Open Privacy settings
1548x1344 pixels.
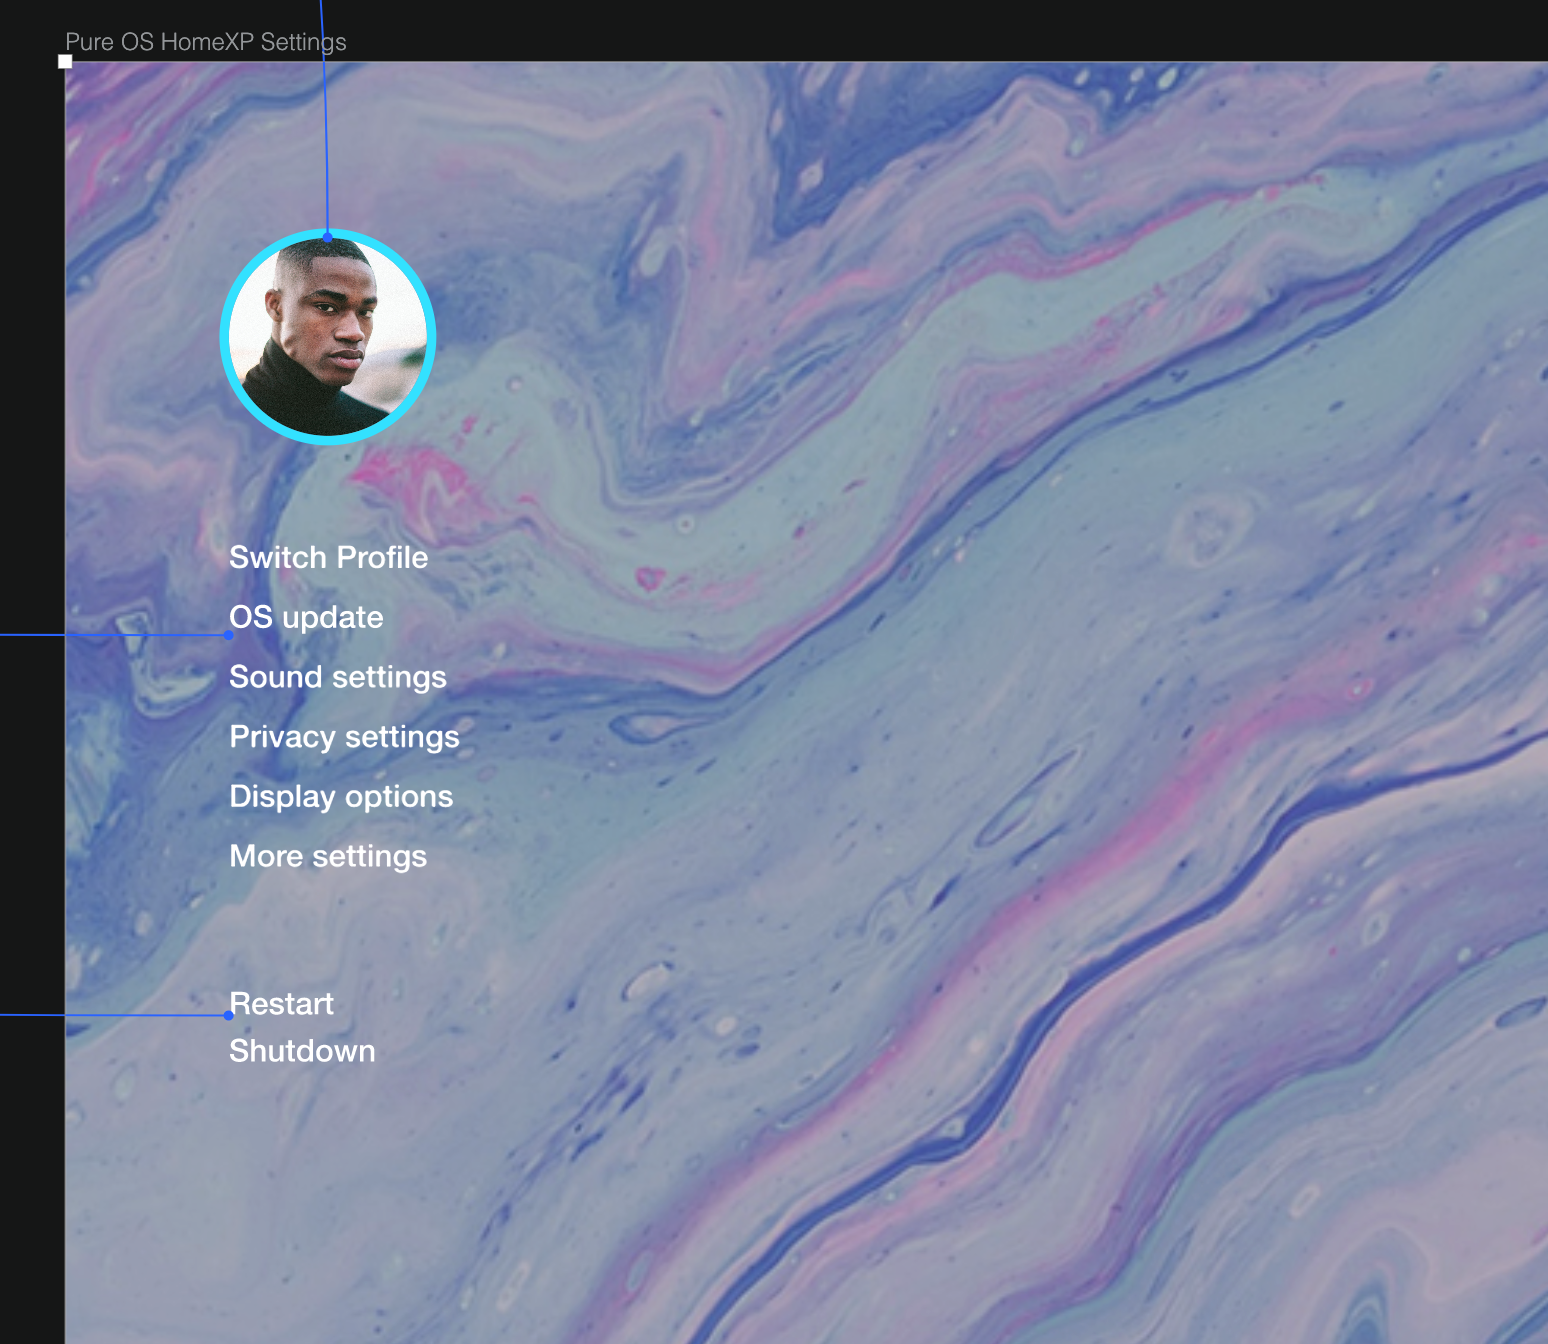point(344,737)
